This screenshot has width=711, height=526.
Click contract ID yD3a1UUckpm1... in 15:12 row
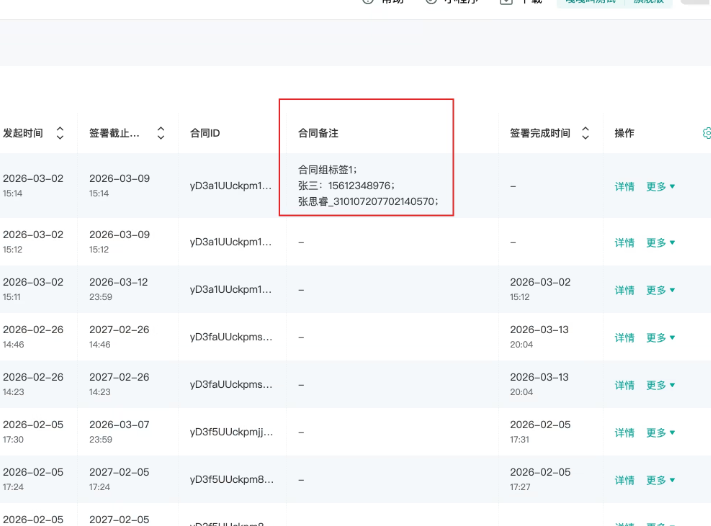(231, 242)
